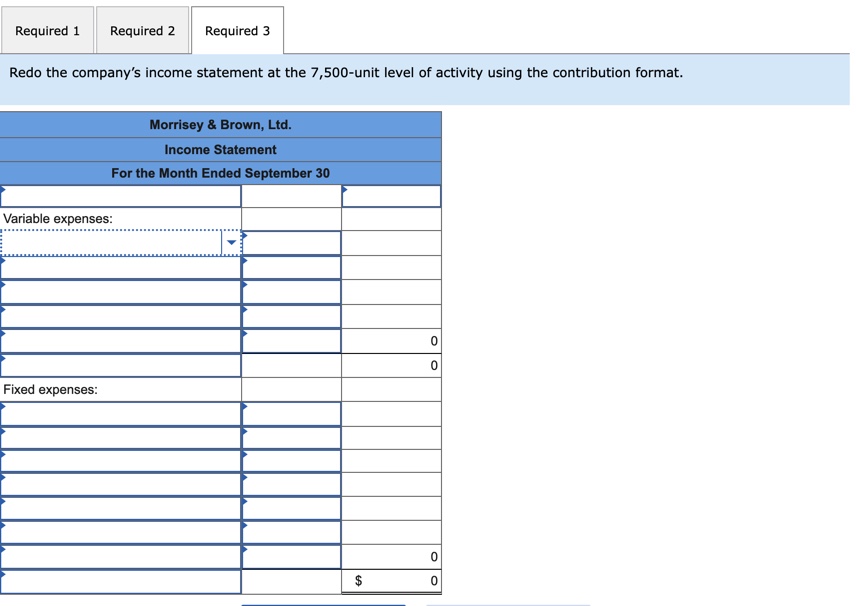Click the "Variable expenses:" label
Screen dimensions: 856x606
(x=58, y=218)
